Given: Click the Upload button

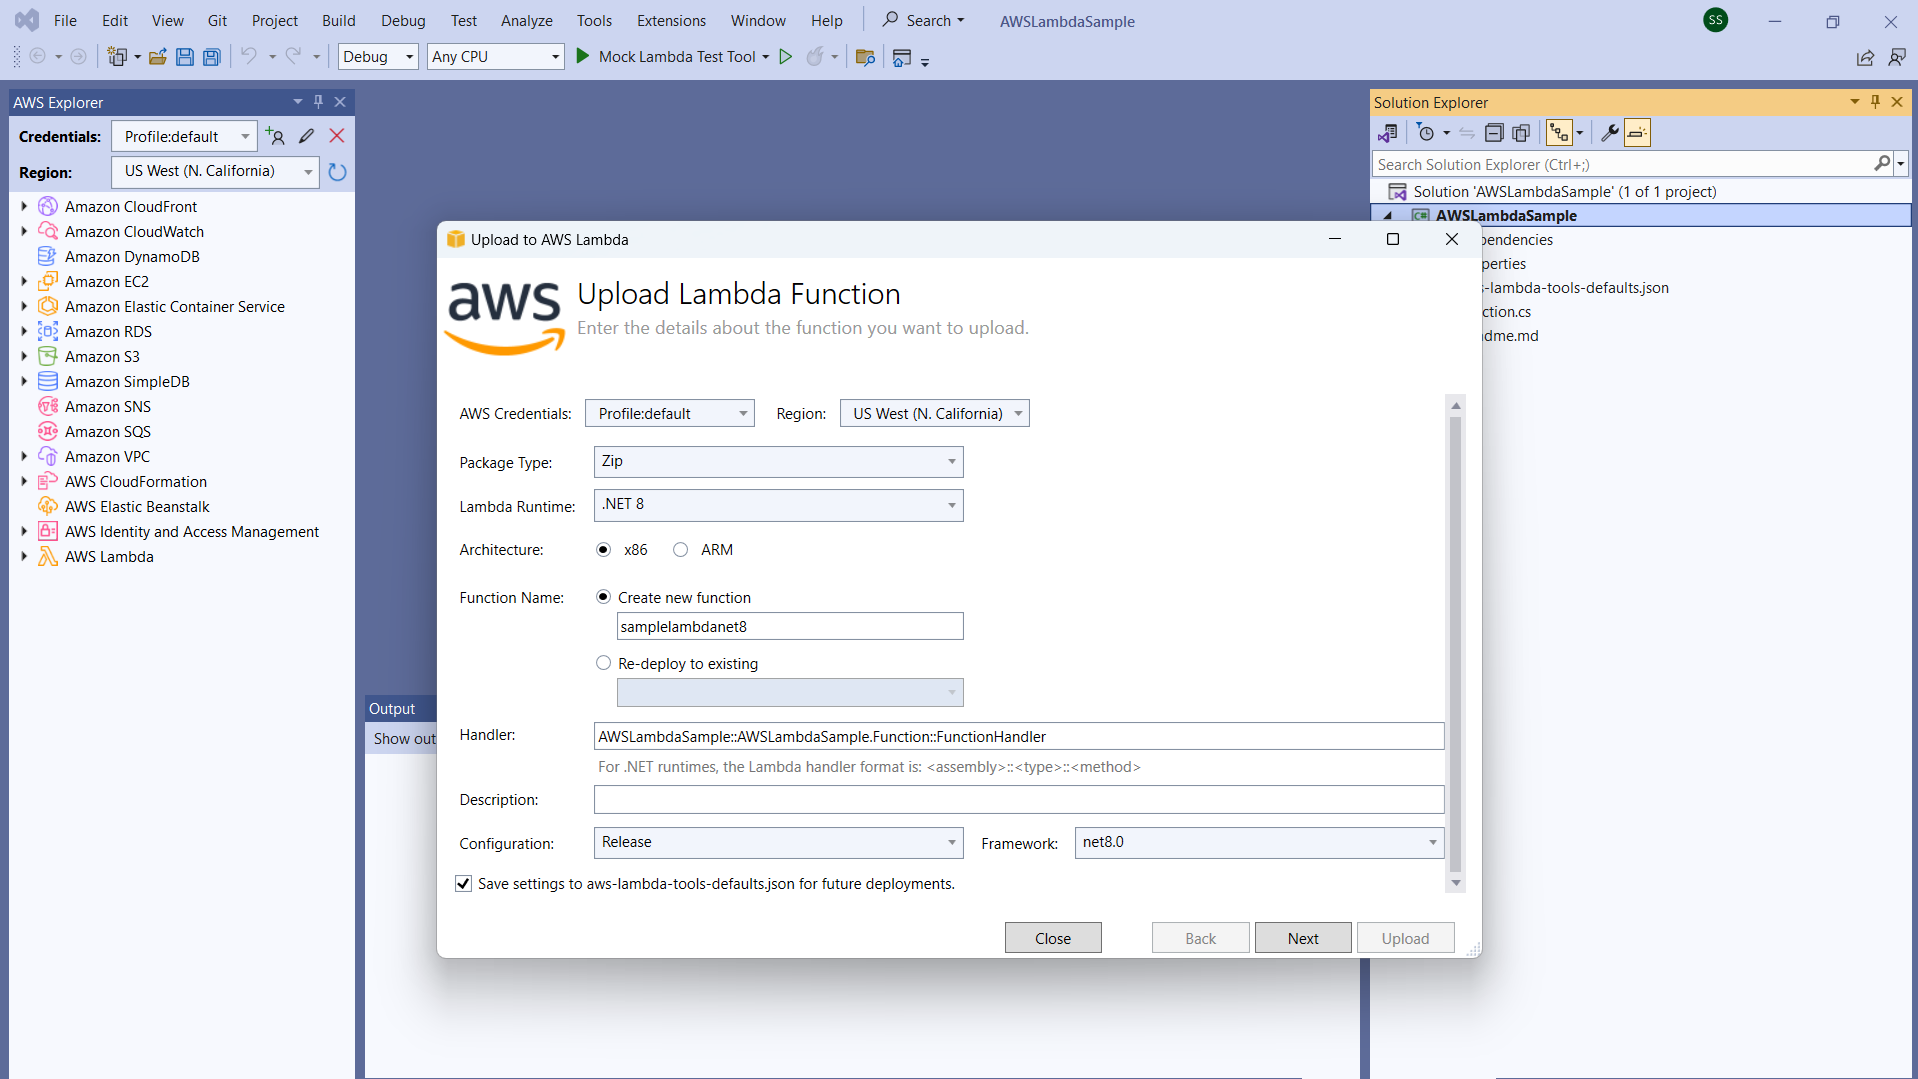Looking at the screenshot, I should (1404, 937).
